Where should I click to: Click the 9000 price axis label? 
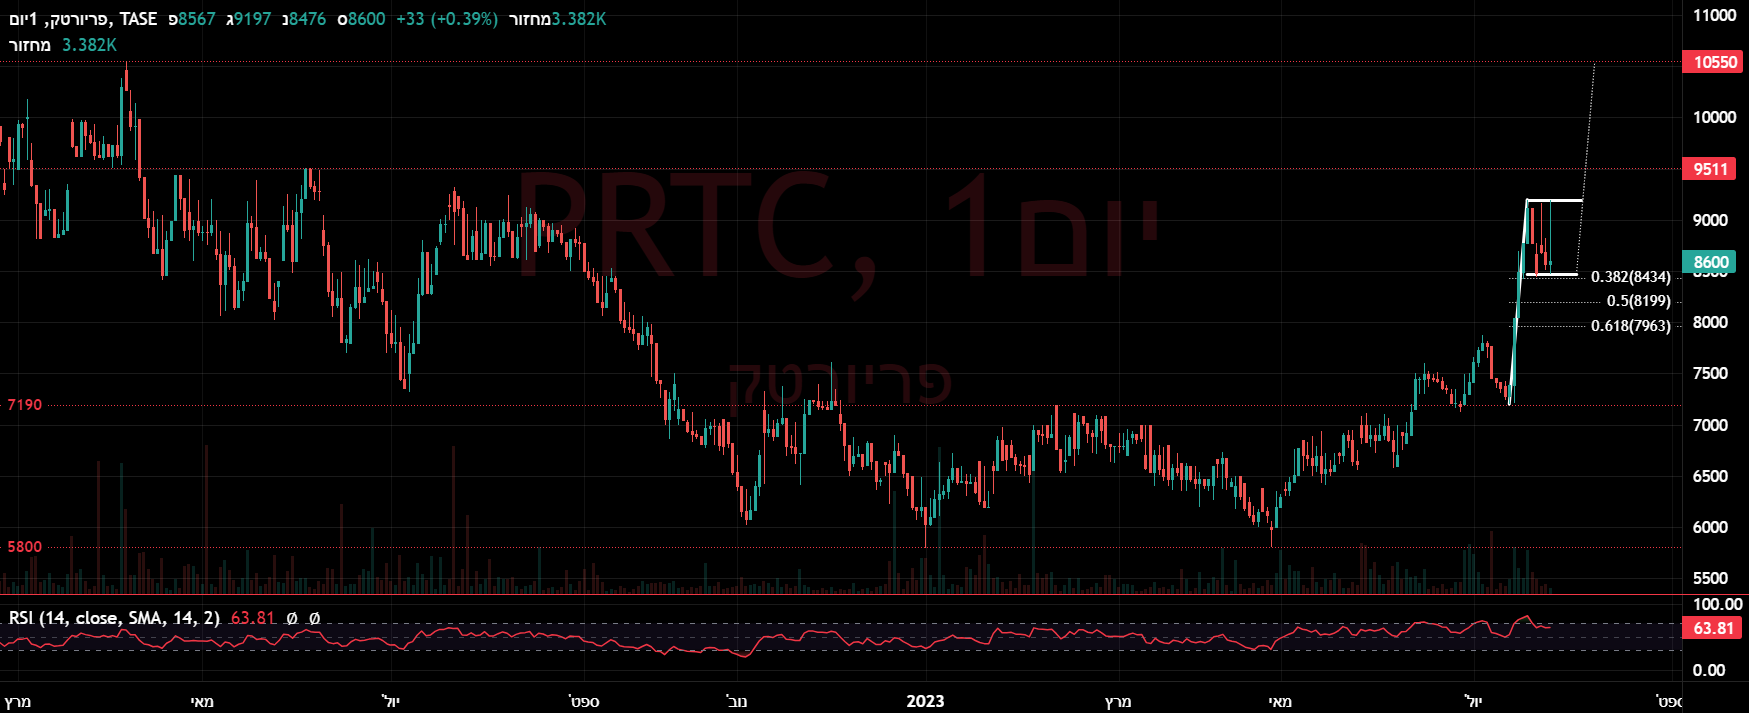(1710, 220)
